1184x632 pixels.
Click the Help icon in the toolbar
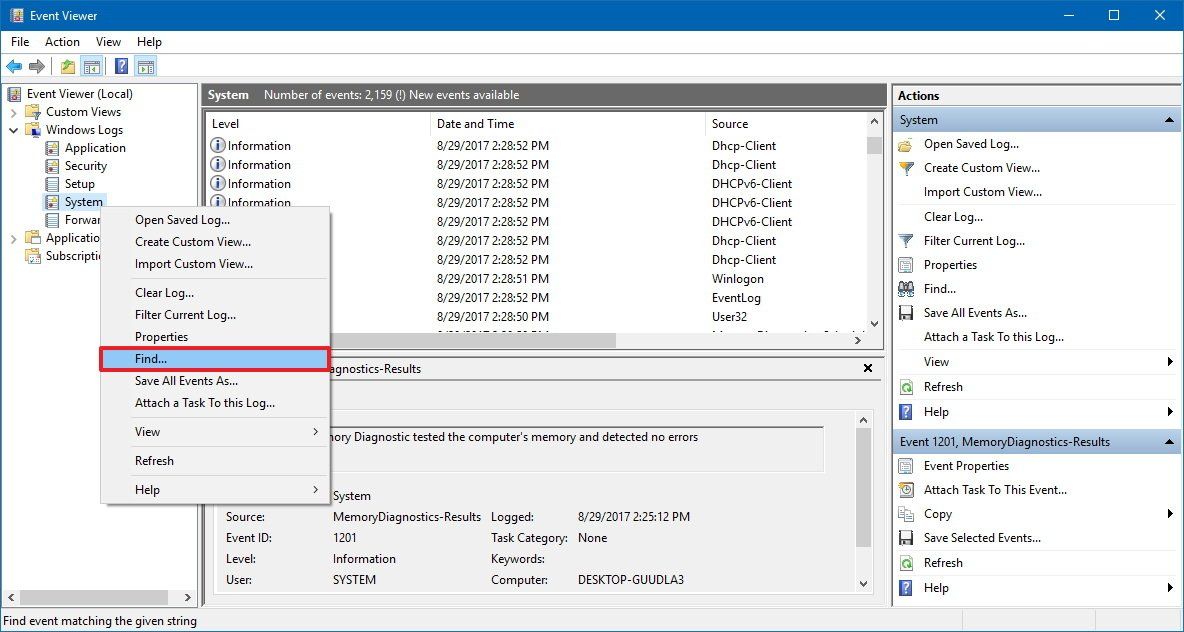tap(121, 66)
